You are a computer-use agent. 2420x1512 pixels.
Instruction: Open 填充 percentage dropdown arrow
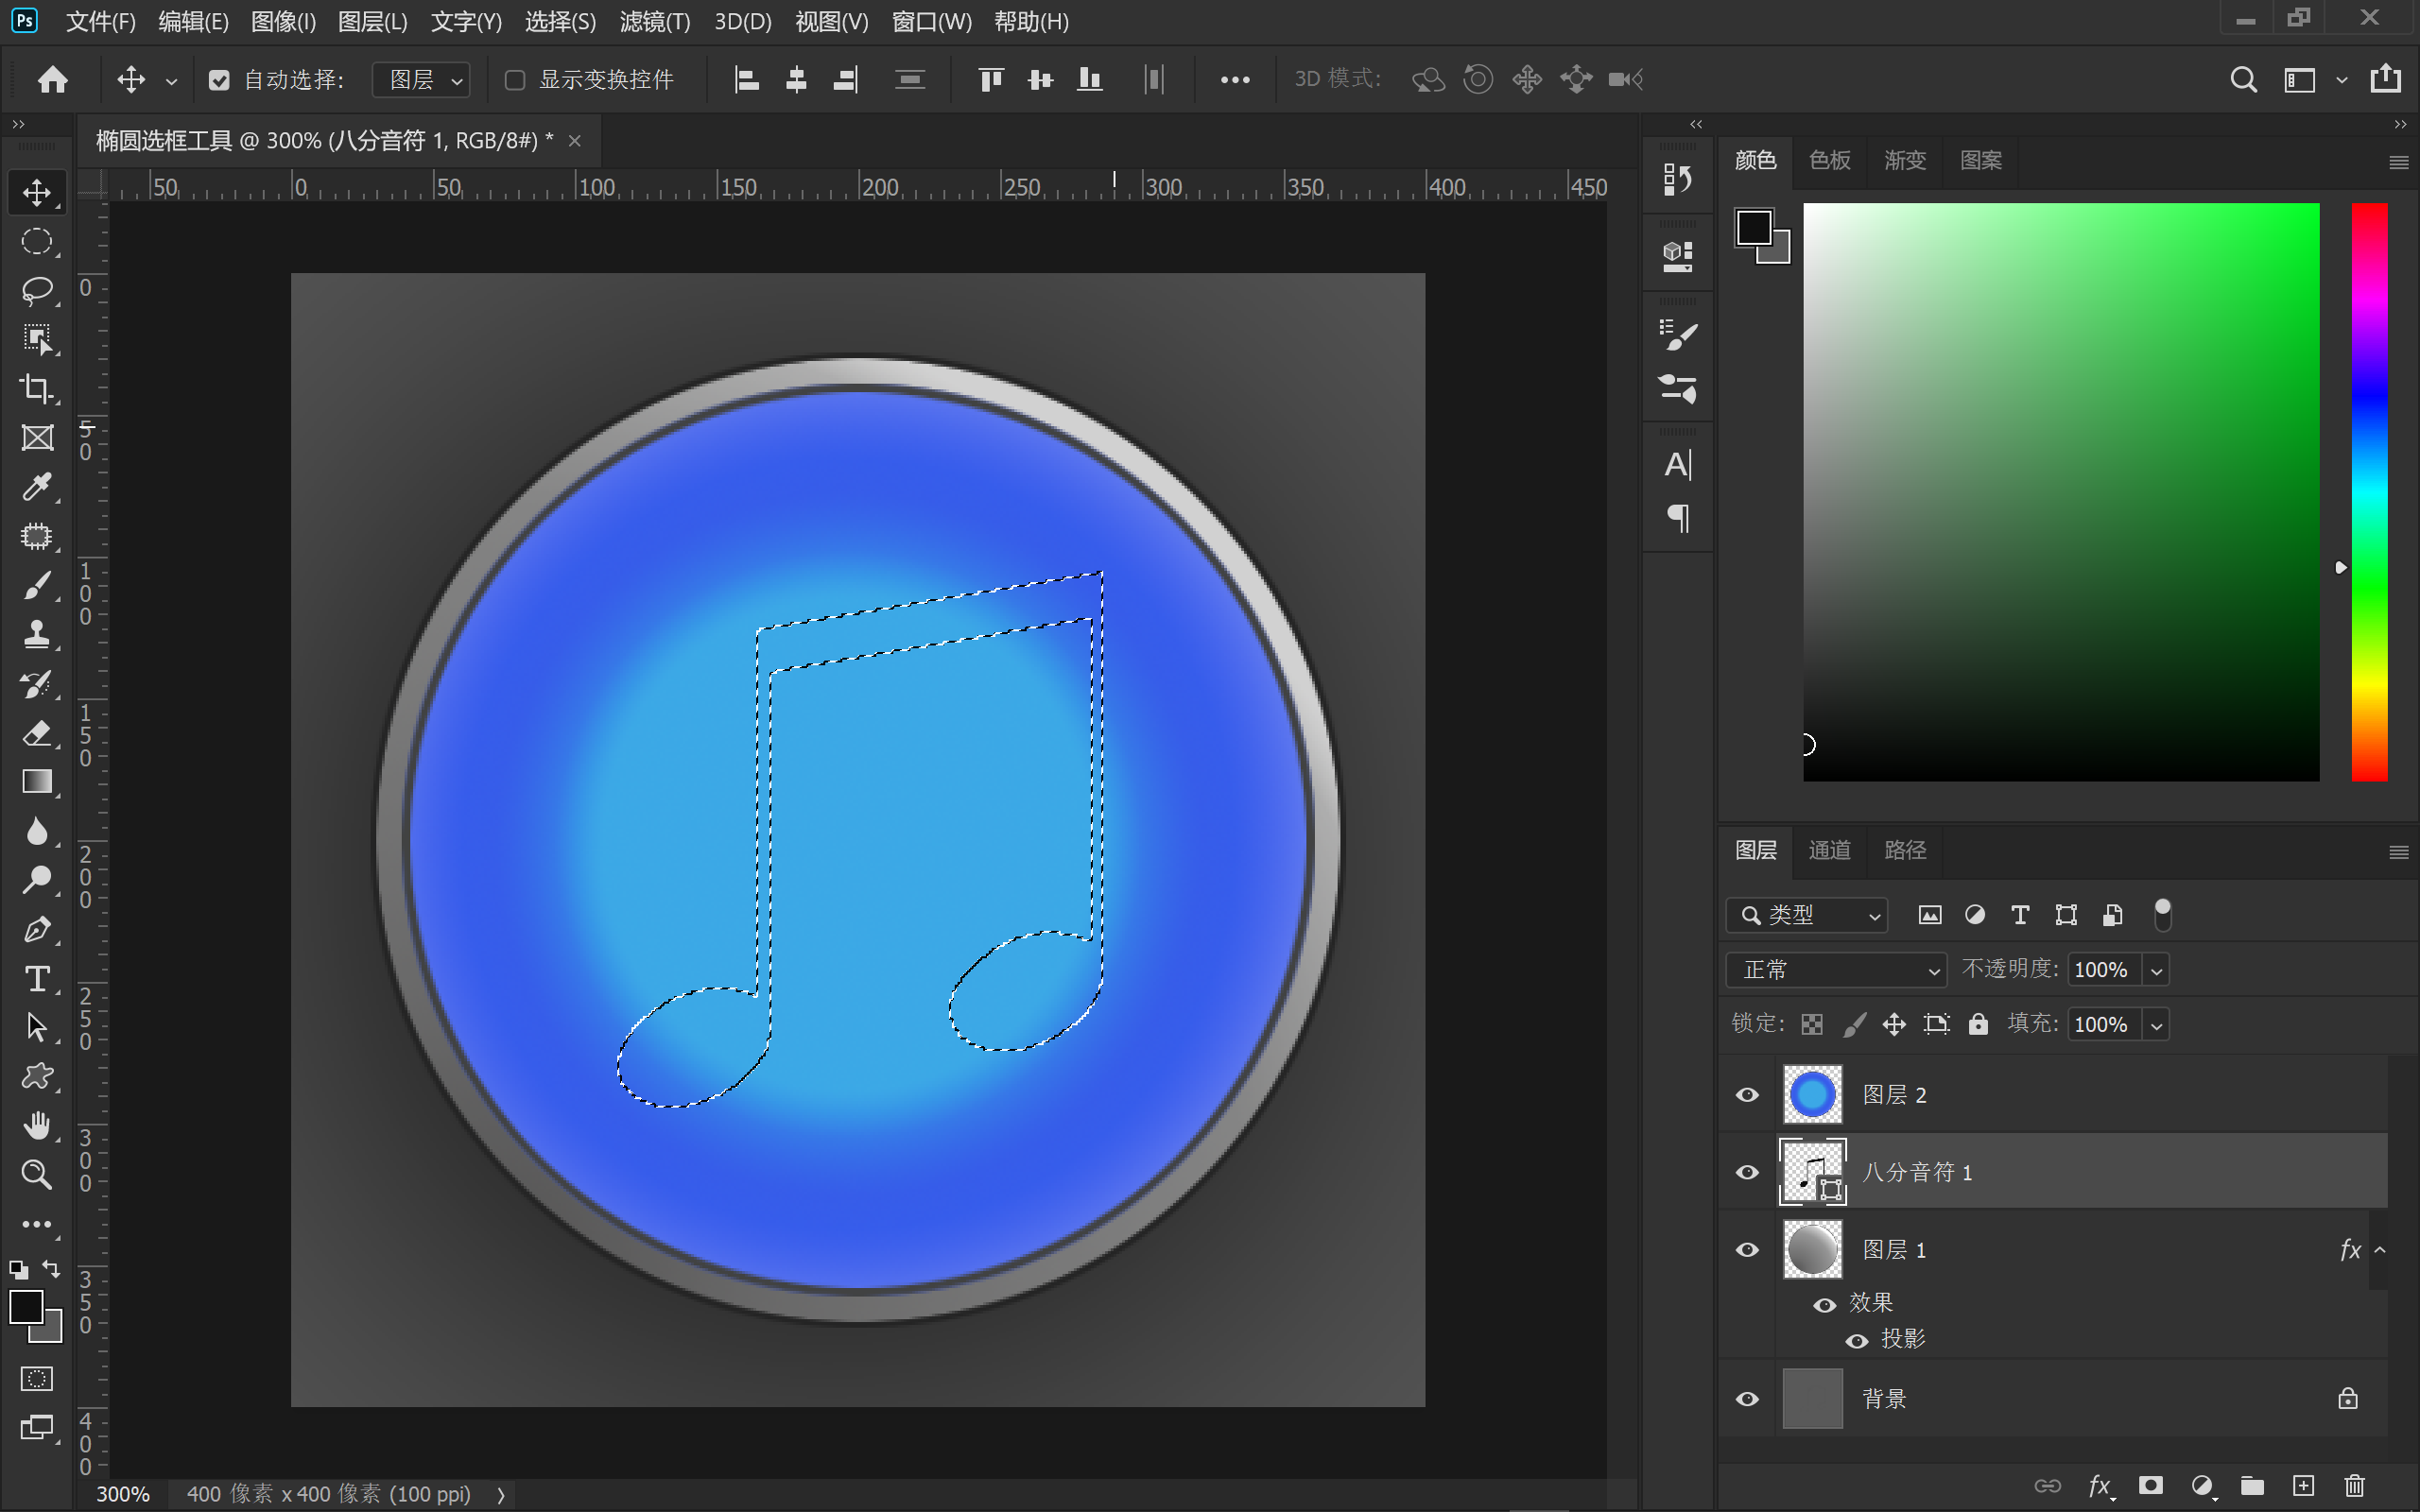2157,1025
